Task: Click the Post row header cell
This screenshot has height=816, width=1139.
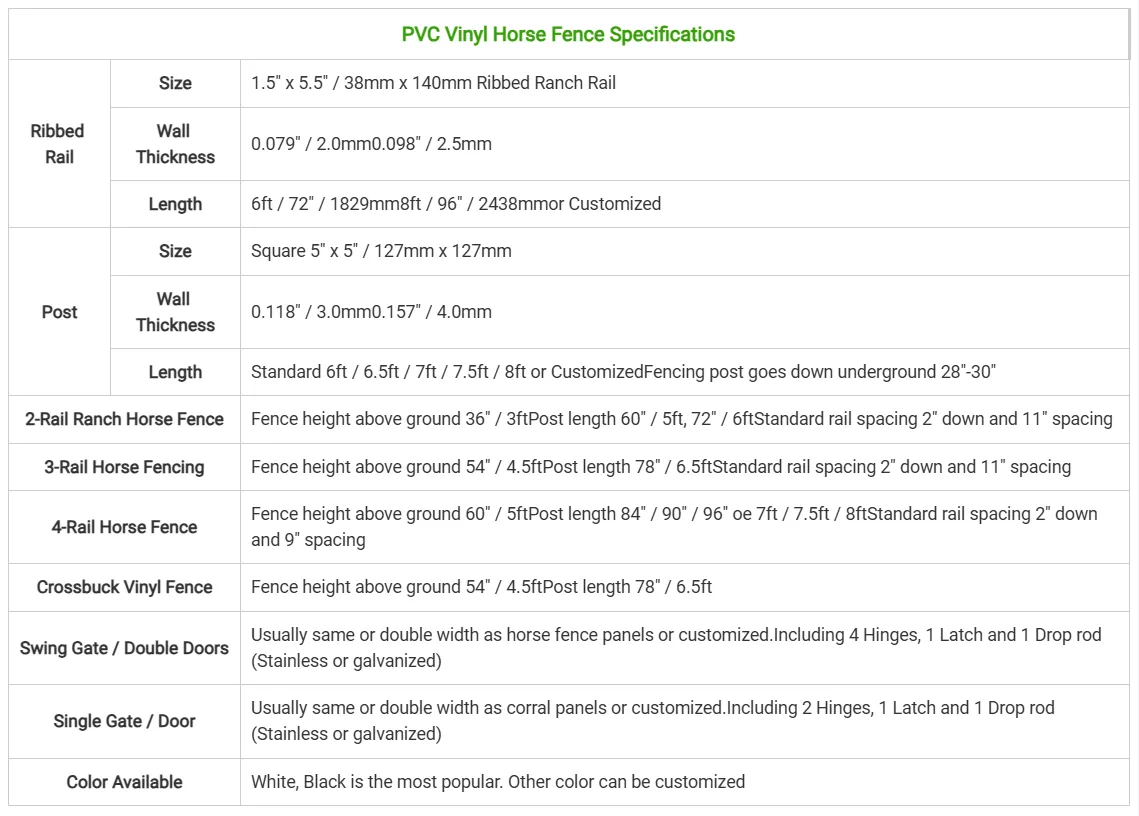Action: (x=59, y=312)
